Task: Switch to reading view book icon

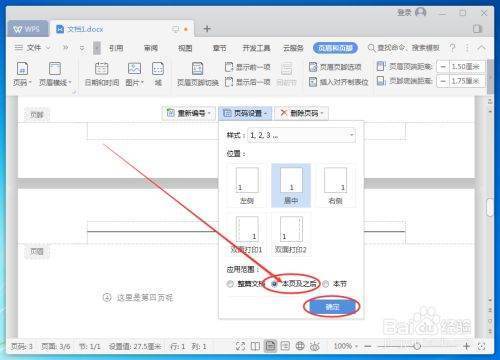Action: (255, 346)
